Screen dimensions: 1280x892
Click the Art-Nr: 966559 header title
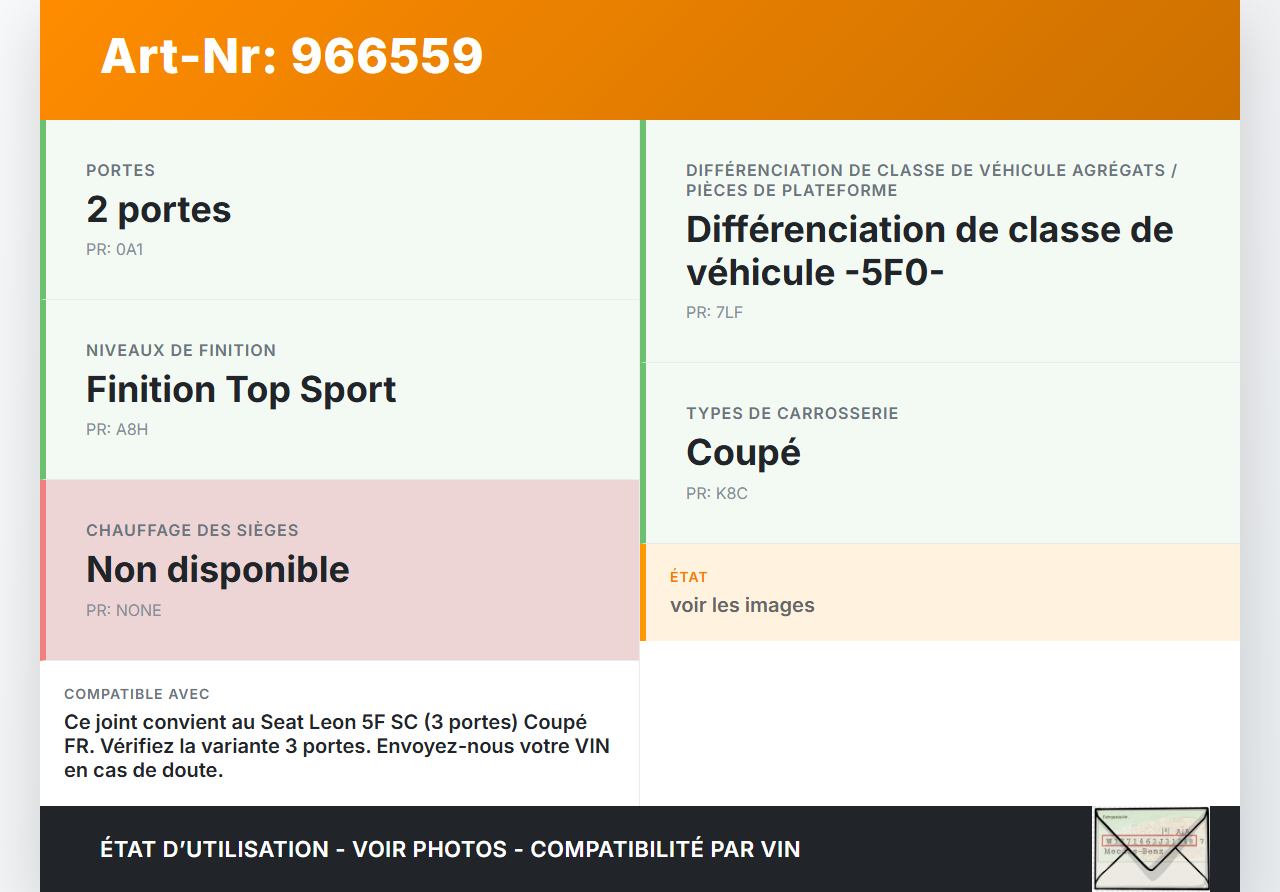pos(291,56)
